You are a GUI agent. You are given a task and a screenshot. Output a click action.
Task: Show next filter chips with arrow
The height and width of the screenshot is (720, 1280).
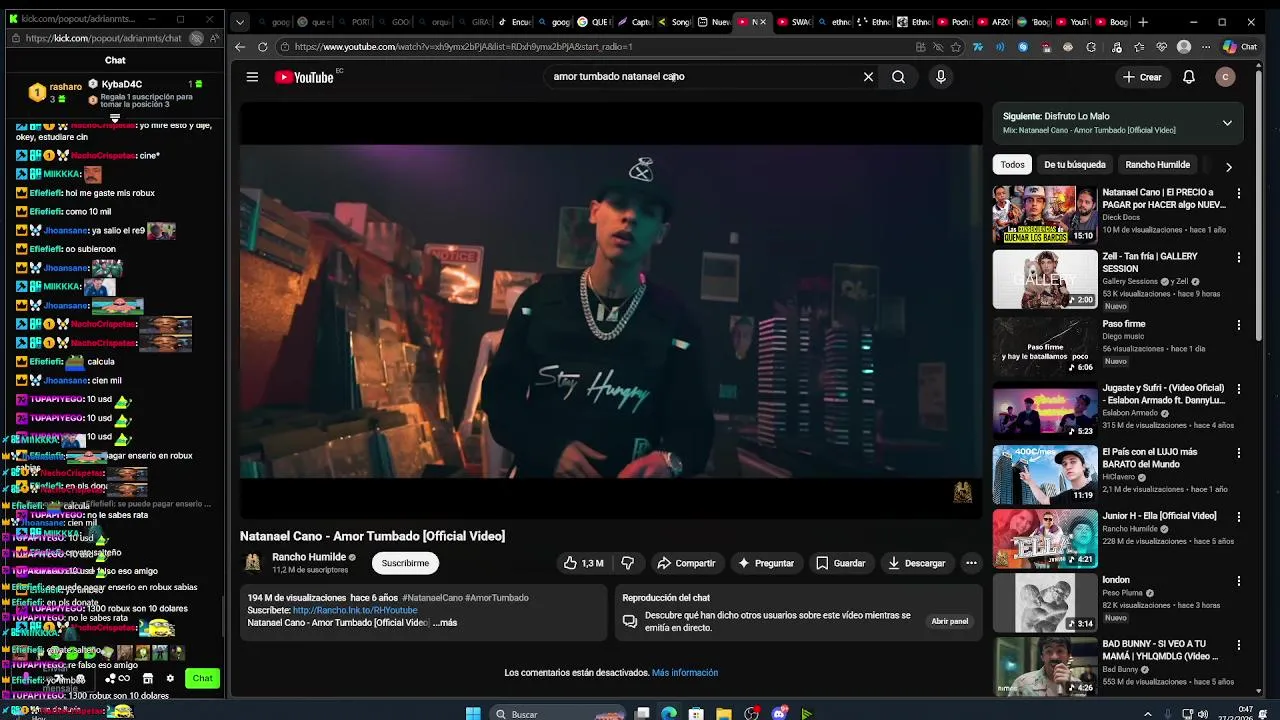pyautogui.click(x=1228, y=166)
